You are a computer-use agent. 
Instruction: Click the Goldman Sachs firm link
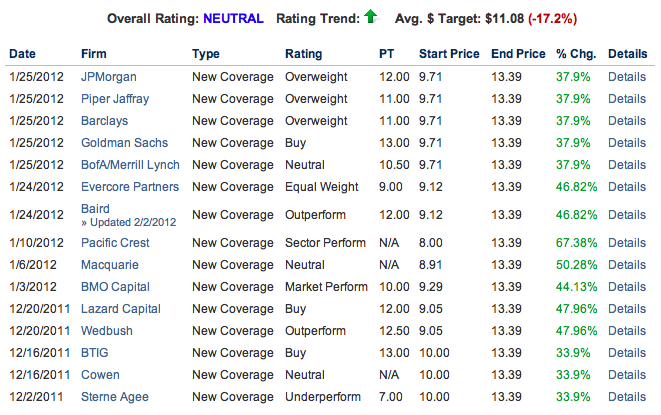(125, 142)
